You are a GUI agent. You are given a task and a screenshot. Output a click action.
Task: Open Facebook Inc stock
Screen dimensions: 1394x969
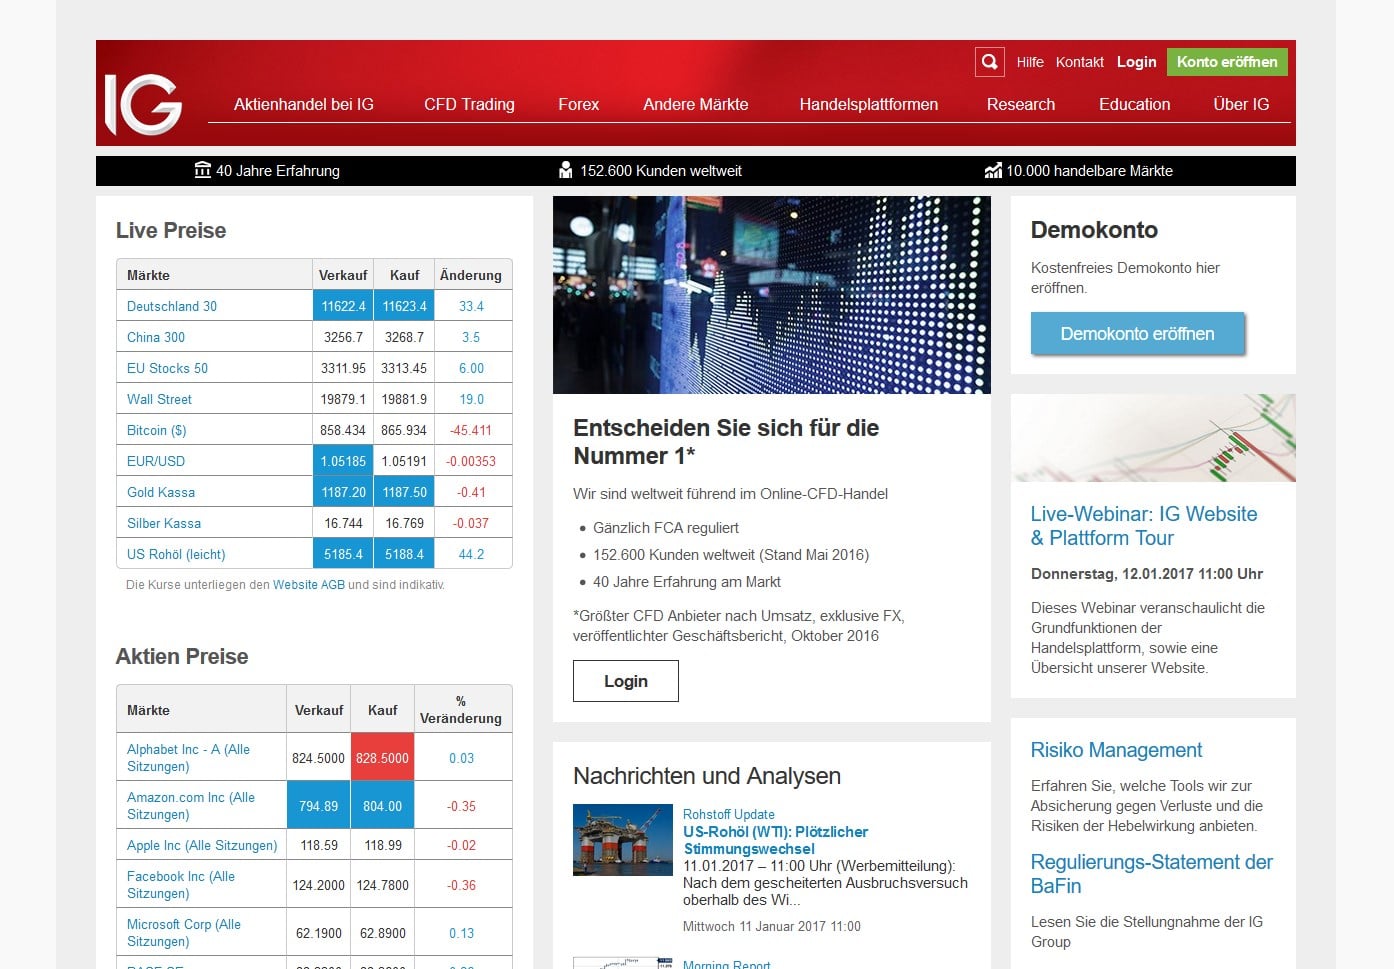pos(181,885)
